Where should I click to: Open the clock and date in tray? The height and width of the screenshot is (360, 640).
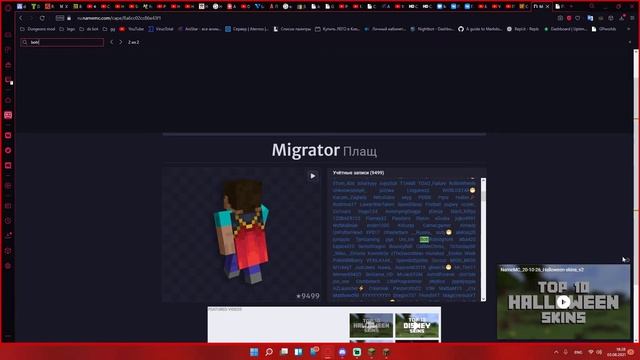616,352
